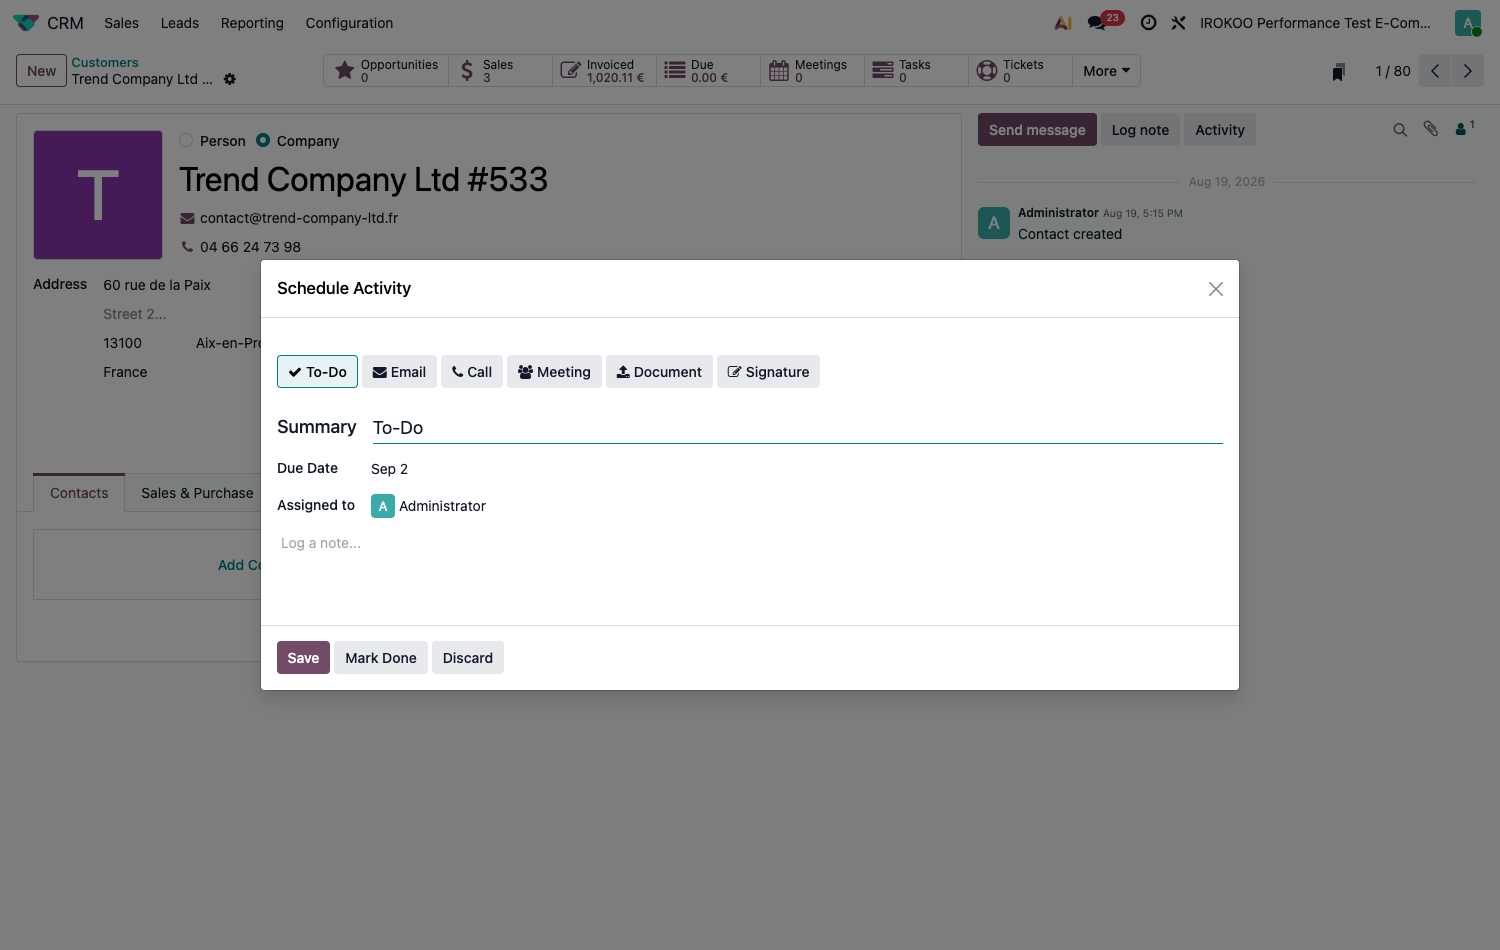
Task: Open the Reporting menu
Action: point(252,22)
